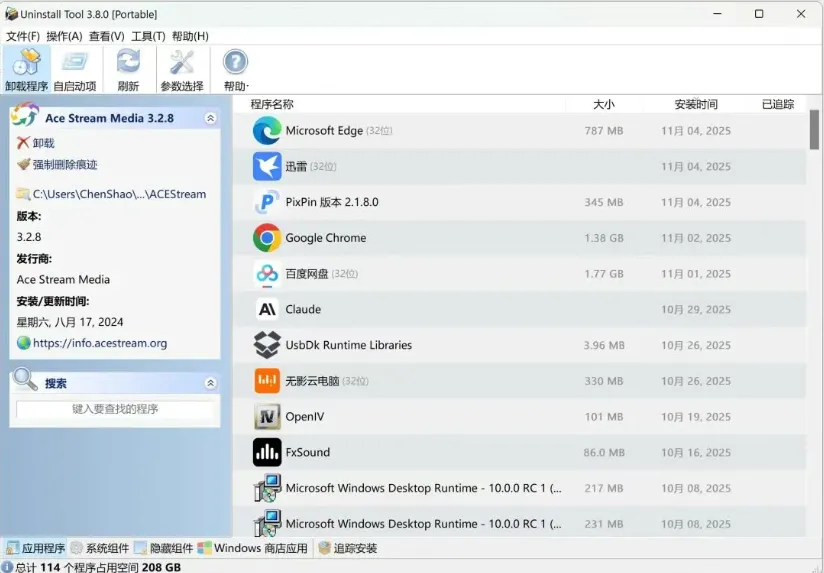Click the 1.77 GB size of 百度网盘
Viewport: 824px width, 573px height.
point(604,273)
